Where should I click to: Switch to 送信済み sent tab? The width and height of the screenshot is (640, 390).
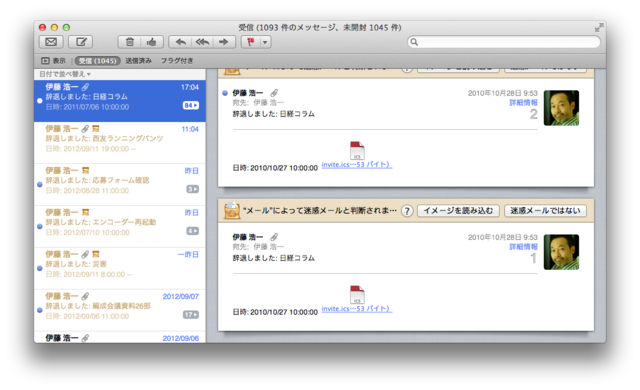pos(138,61)
